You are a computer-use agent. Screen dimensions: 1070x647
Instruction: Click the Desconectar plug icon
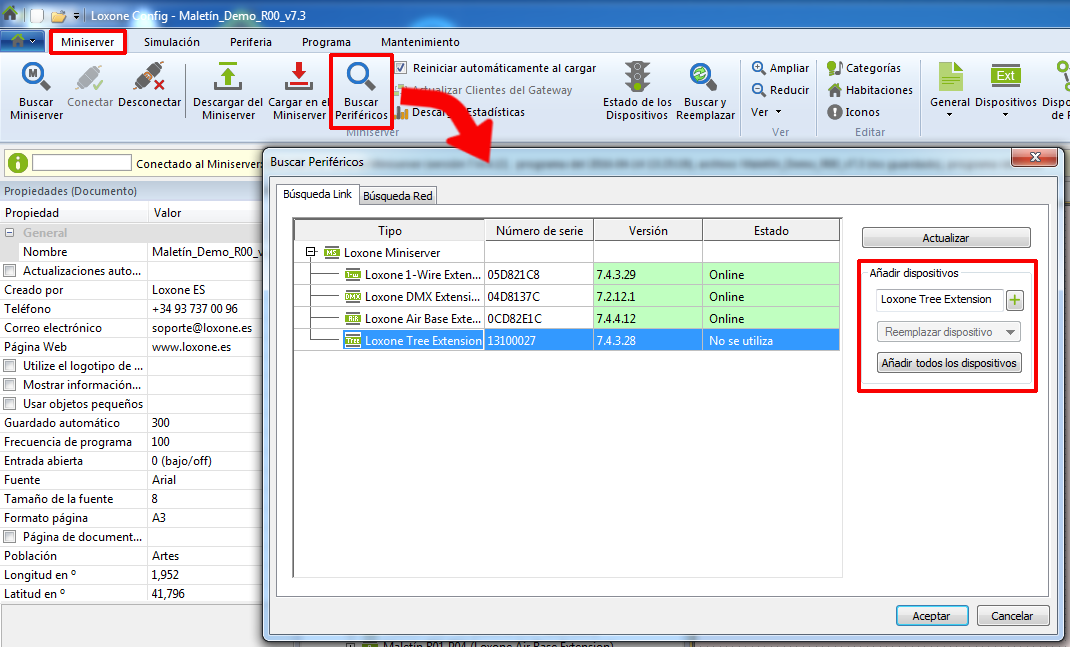click(149, 78)
